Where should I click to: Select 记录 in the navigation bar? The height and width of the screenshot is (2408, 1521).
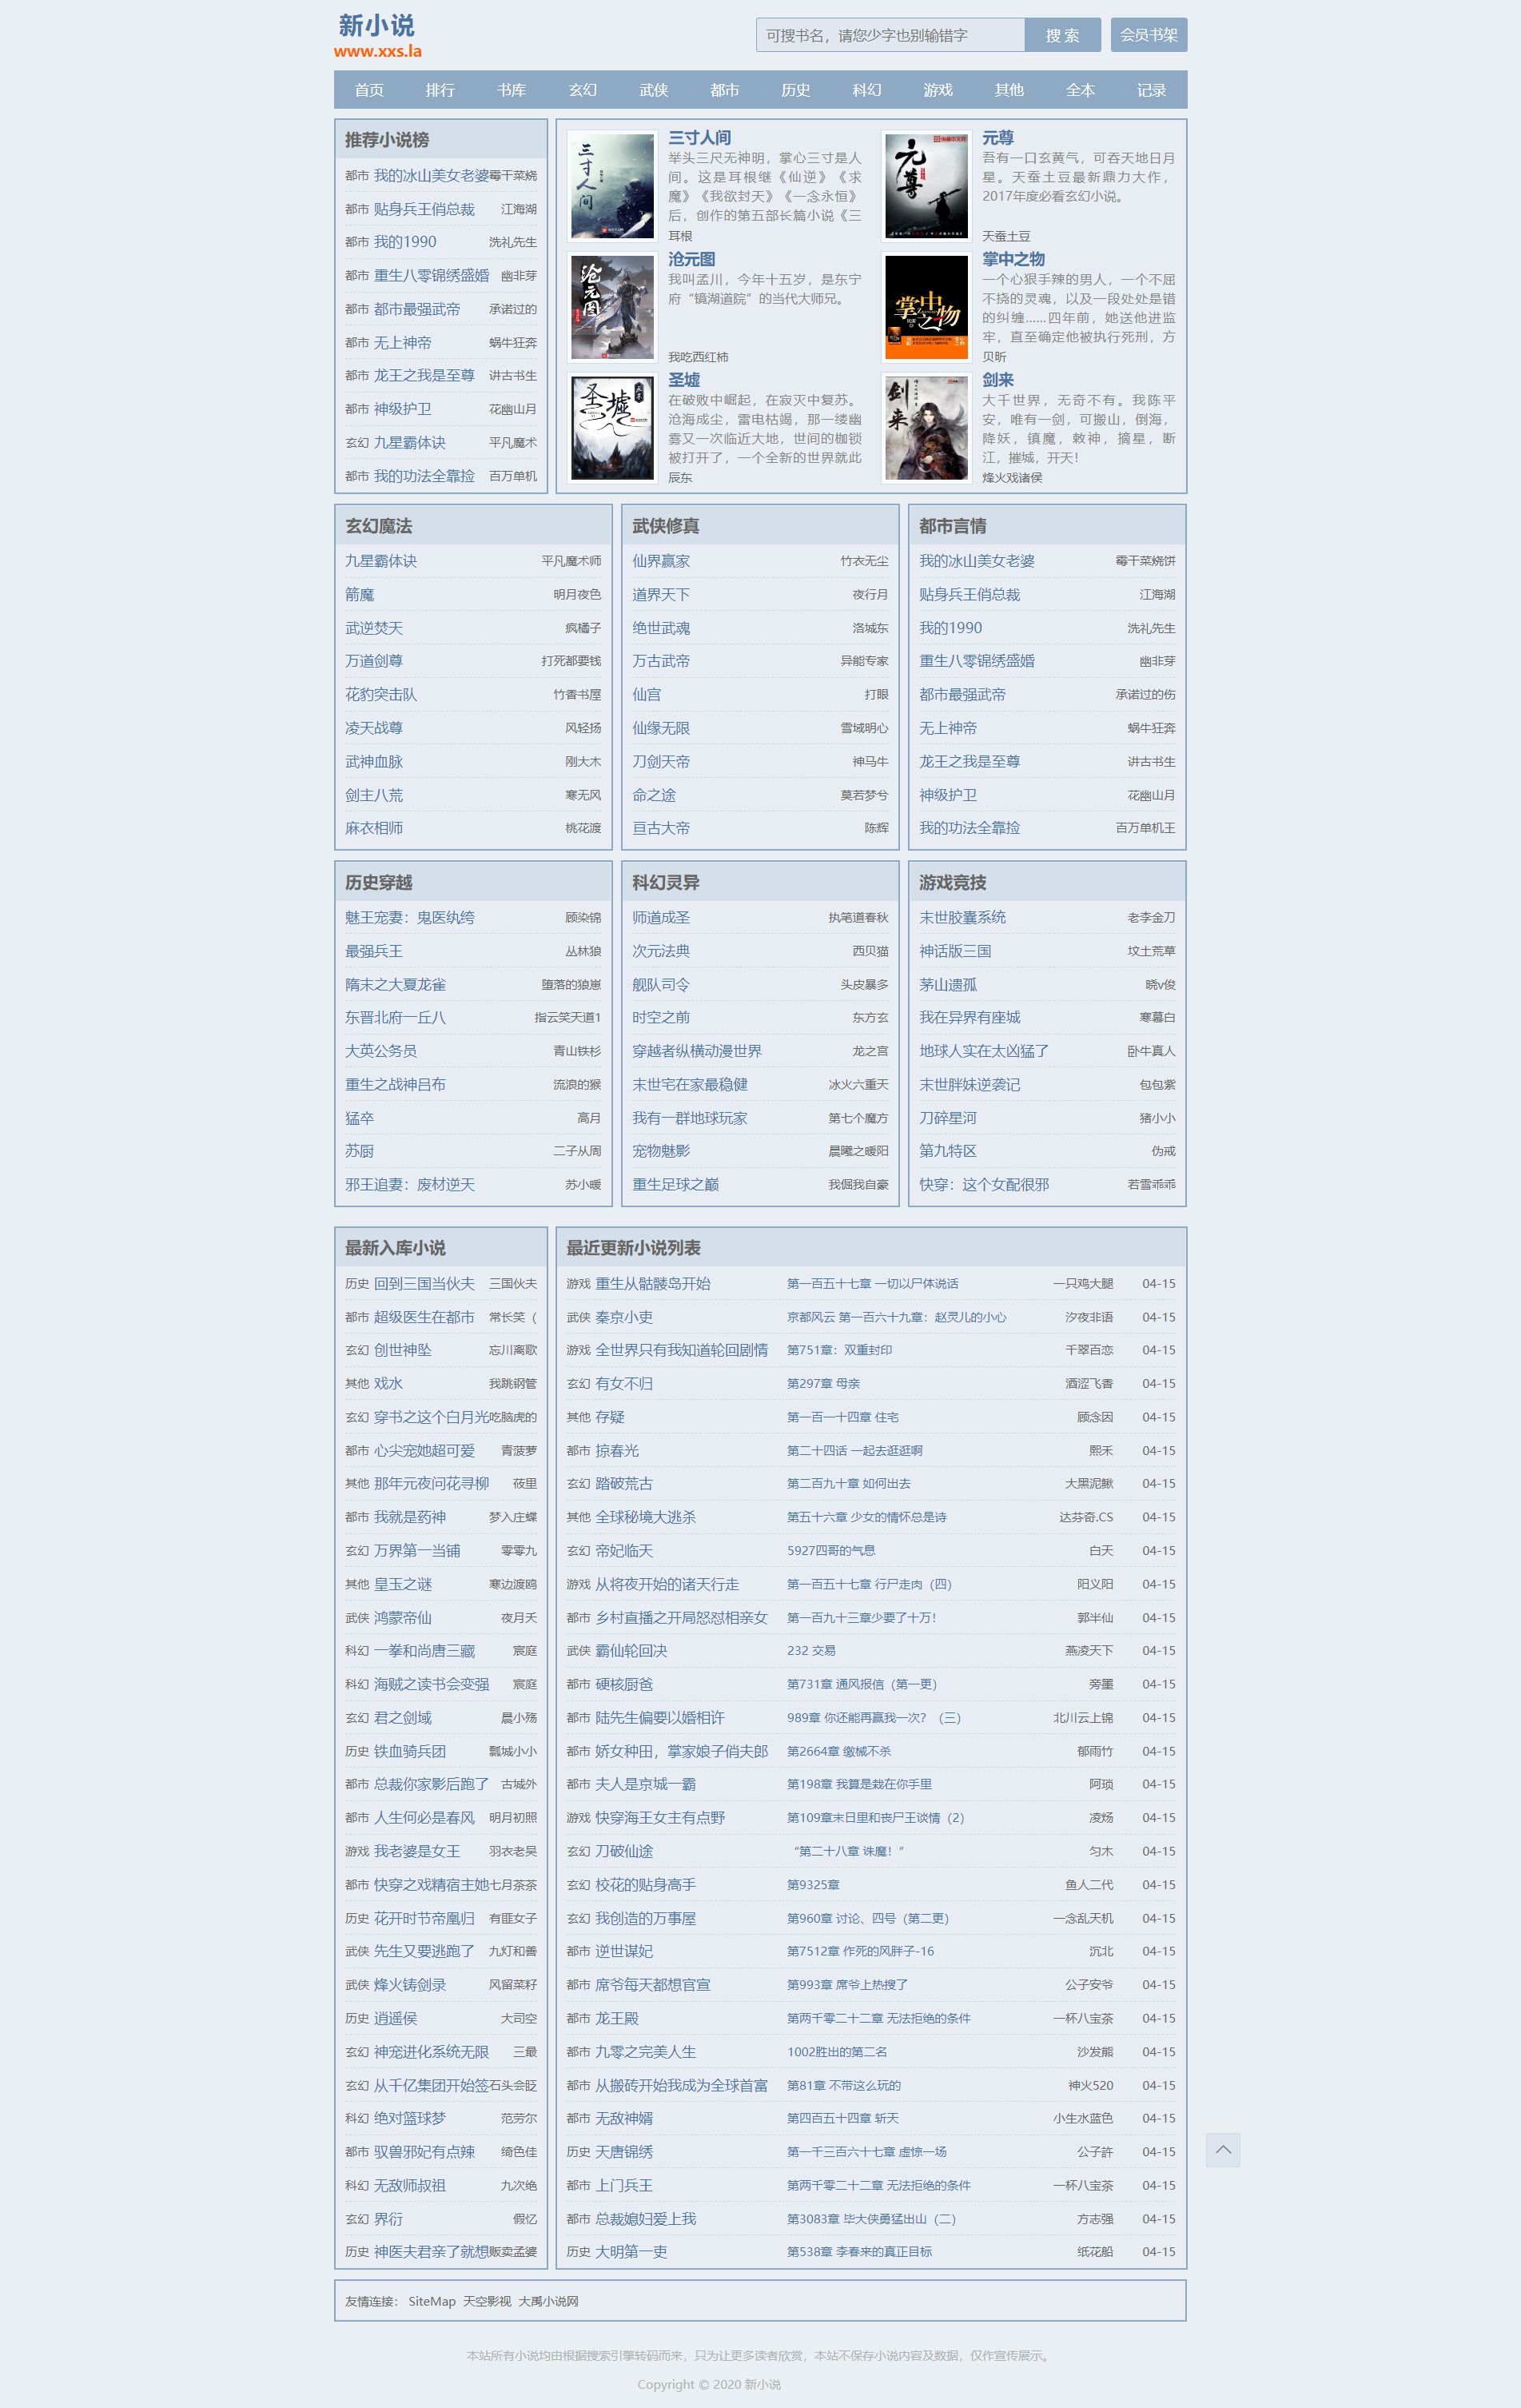click(1151, 90)
